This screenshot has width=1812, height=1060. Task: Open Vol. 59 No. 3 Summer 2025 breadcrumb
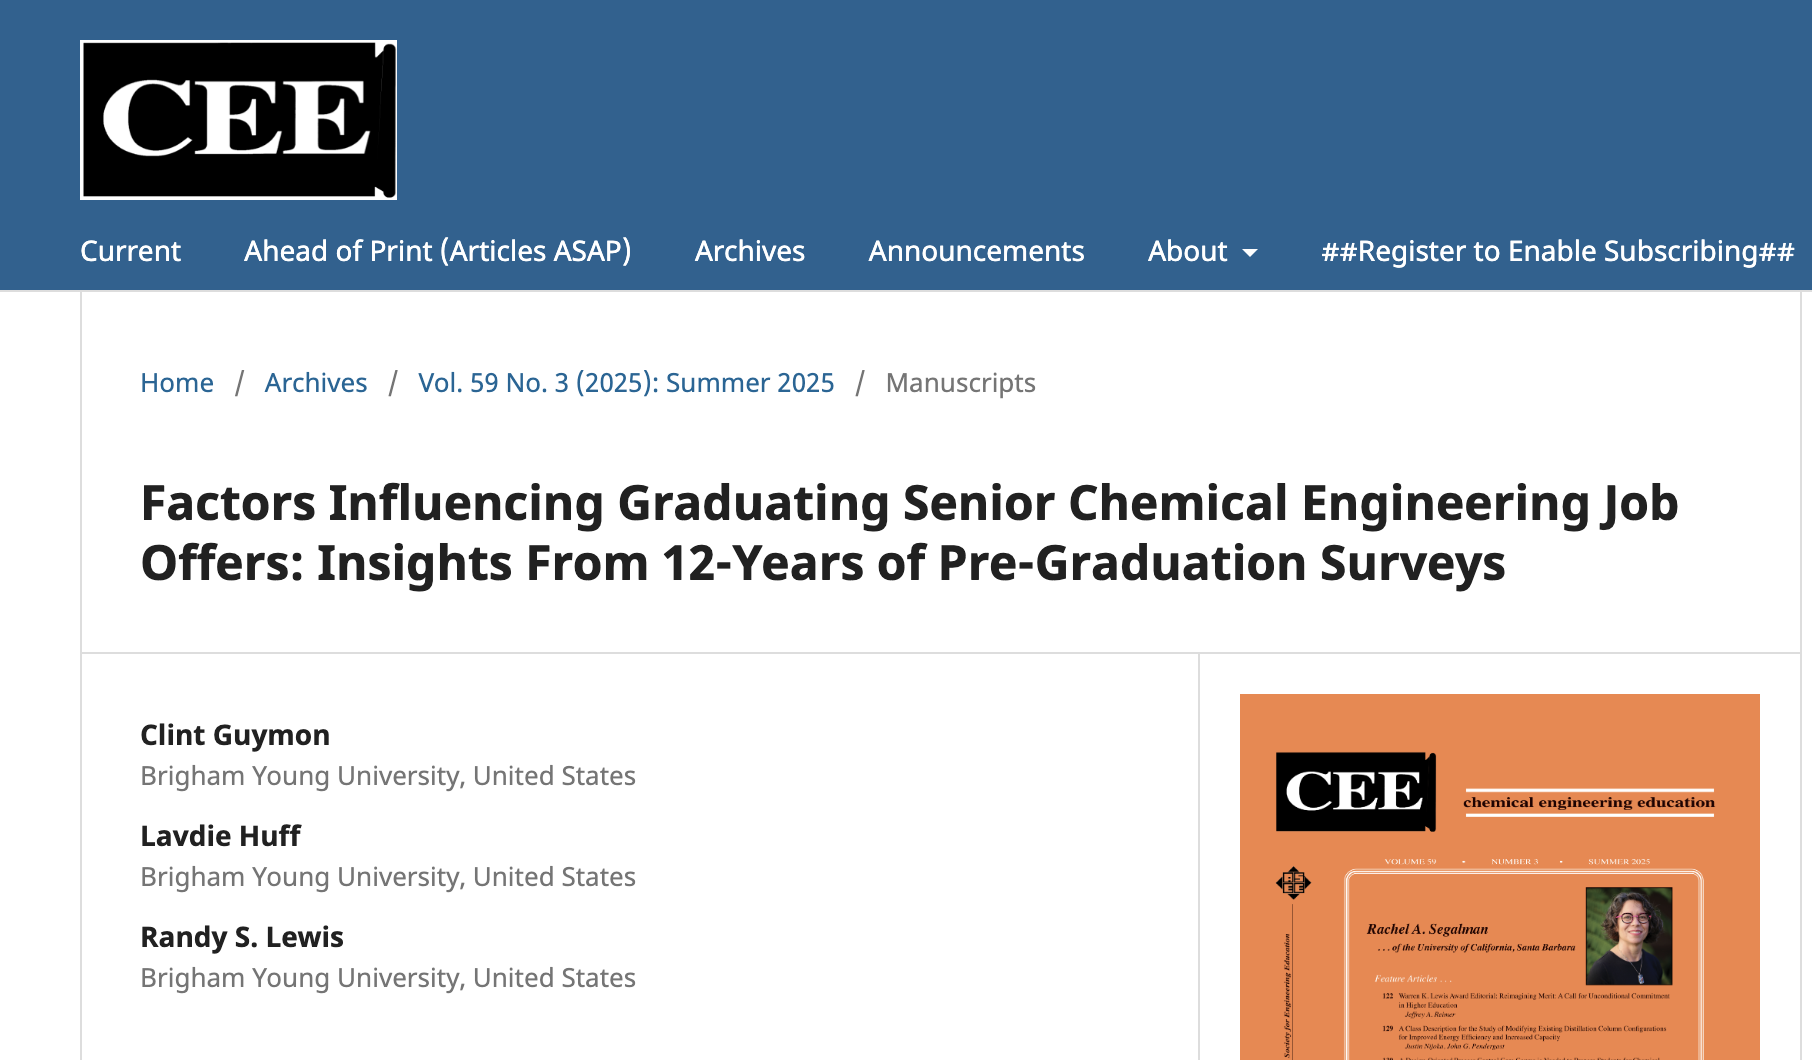[x=626, y=383]
